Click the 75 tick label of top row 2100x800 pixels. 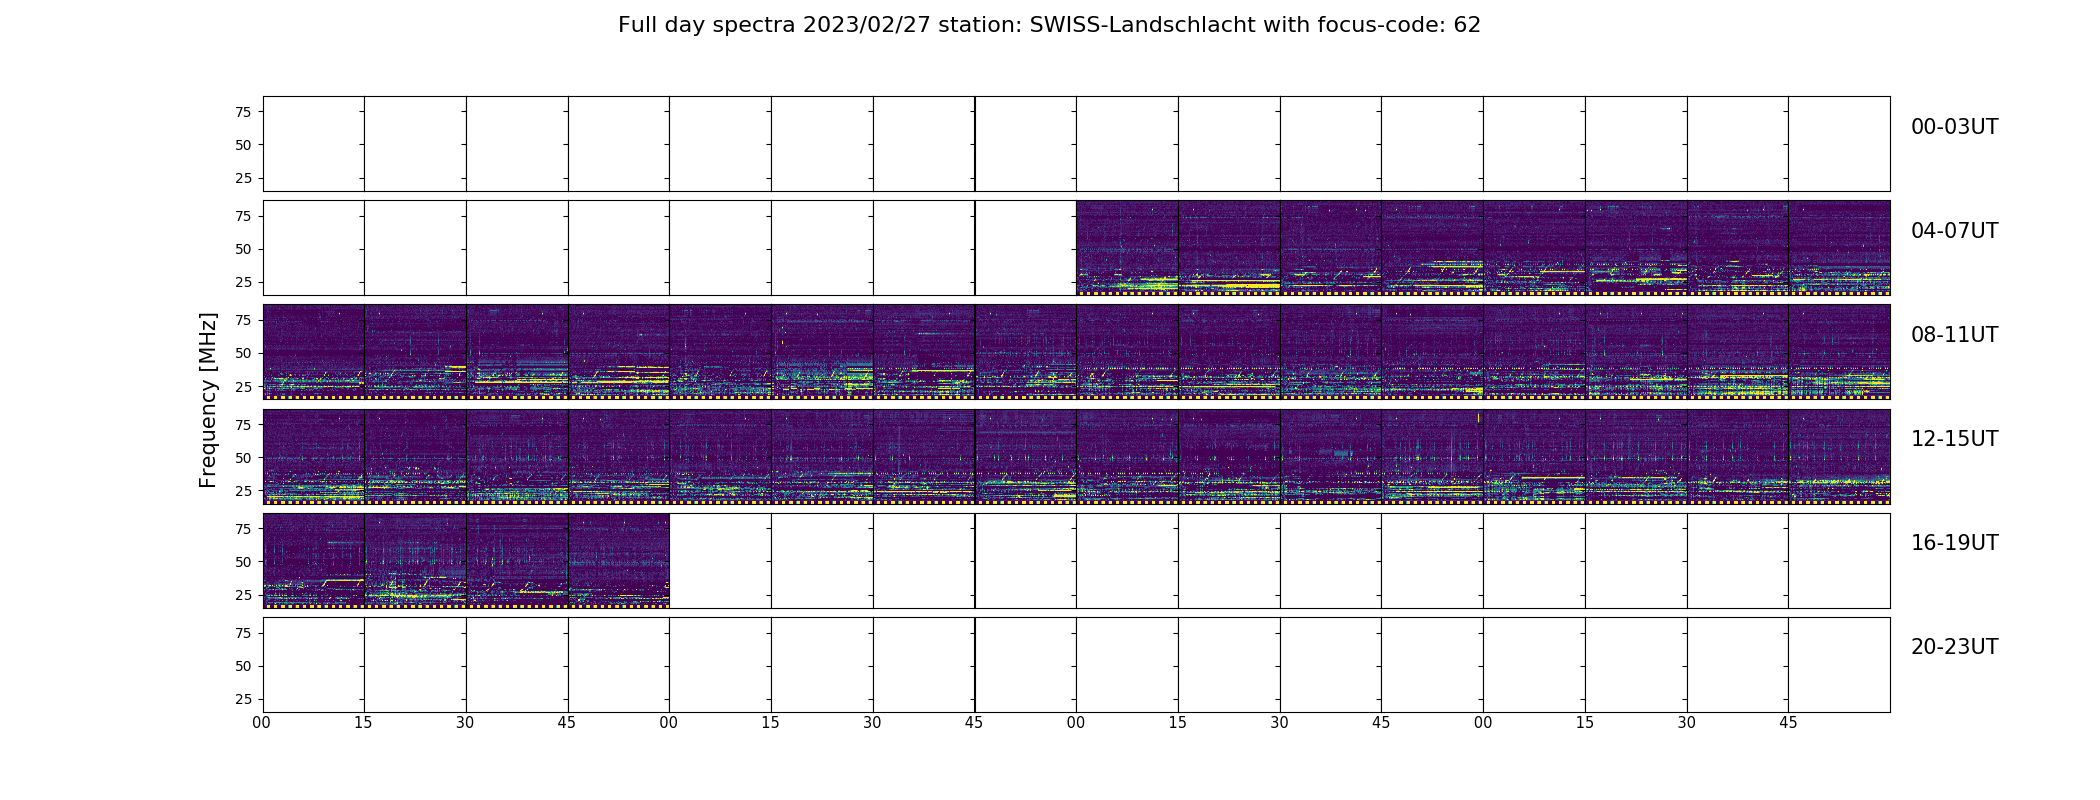coord(243,112)
